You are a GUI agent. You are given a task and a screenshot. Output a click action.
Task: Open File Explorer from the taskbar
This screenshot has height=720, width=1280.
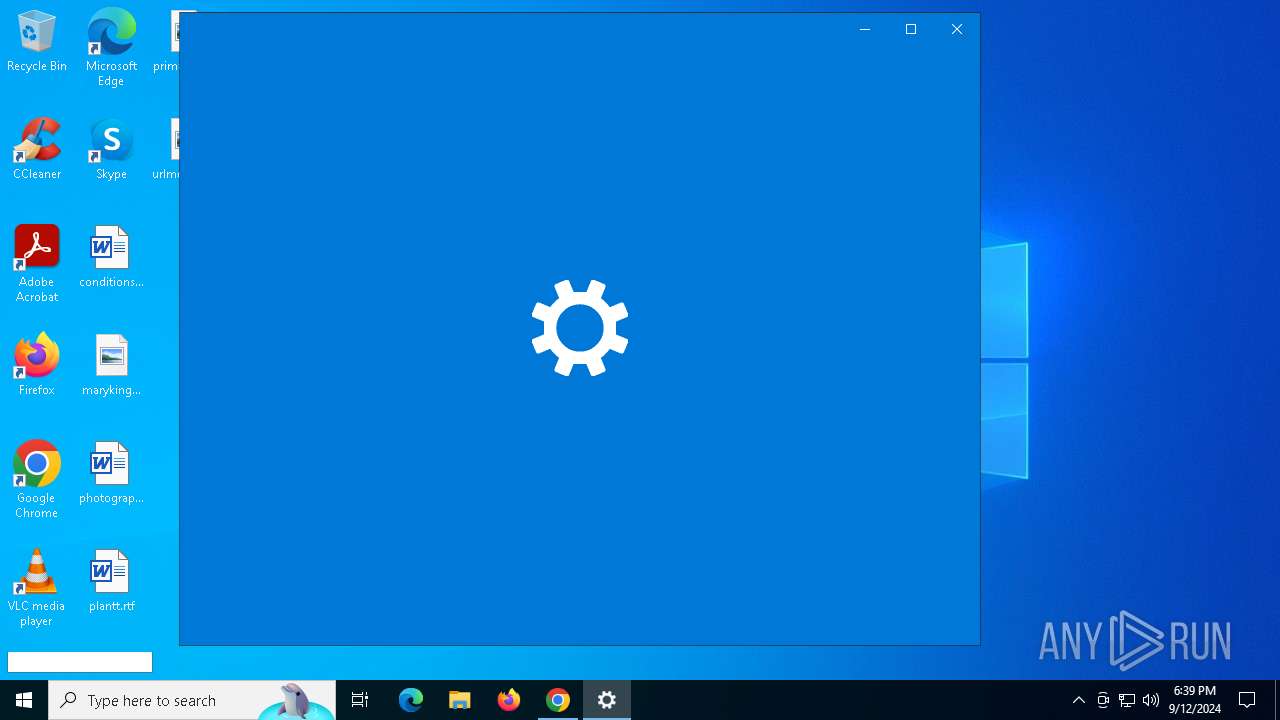460,700
